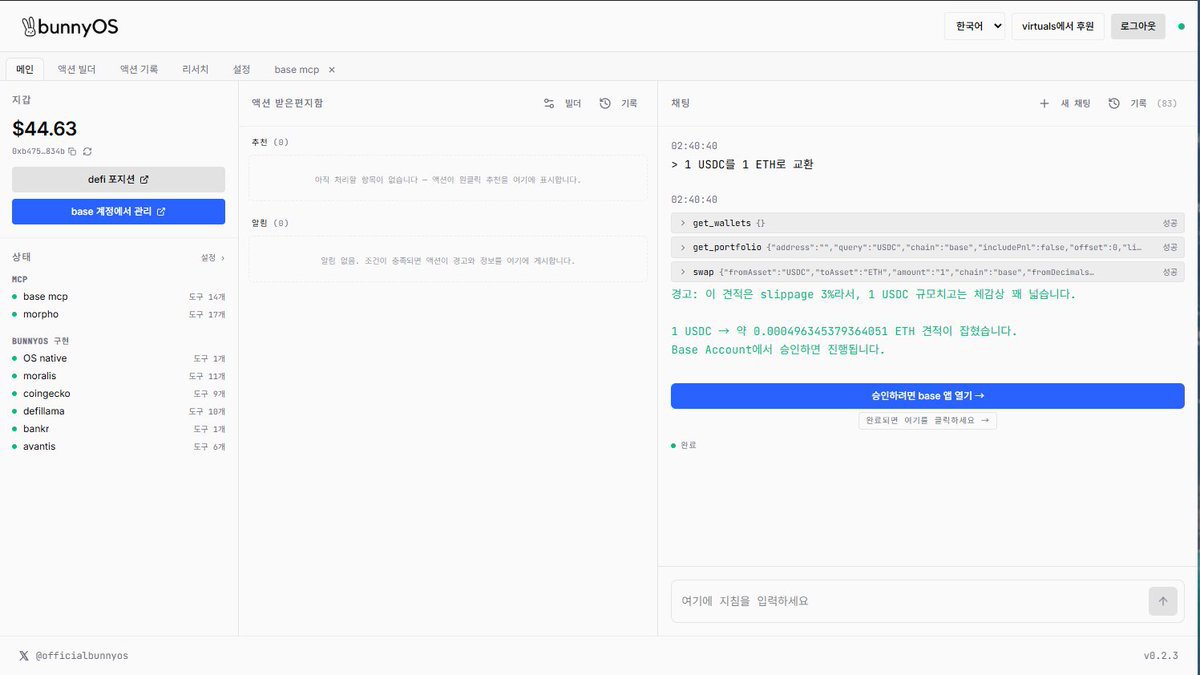Click the Base Account에서 승인하면 진행됩니다 line
The image size is (1200, 675).
tap(778, 350)
